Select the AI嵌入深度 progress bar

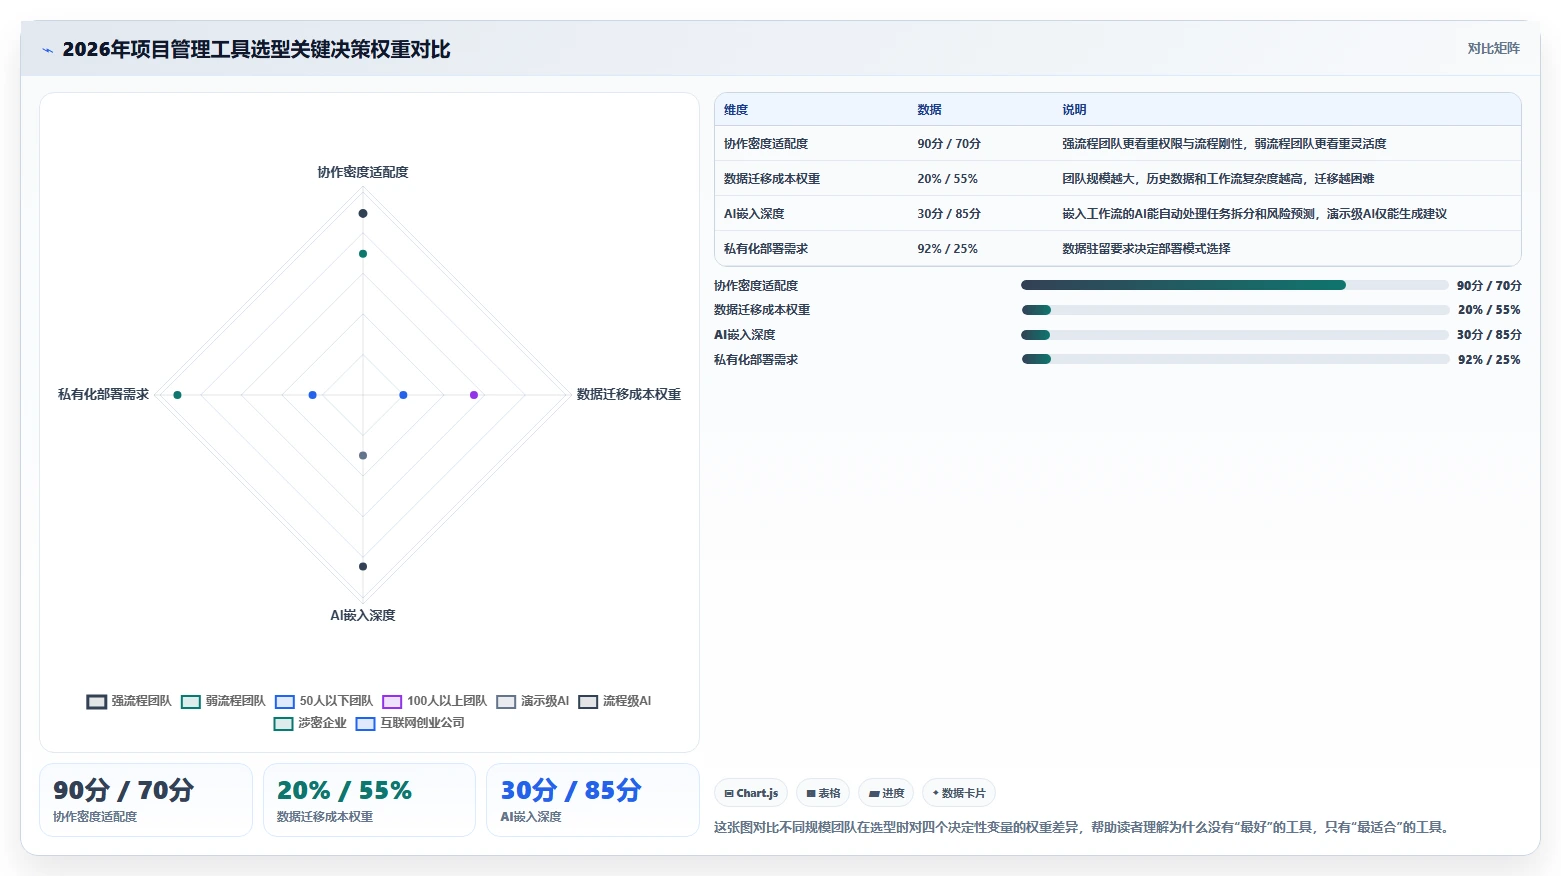coord(1235,335)
